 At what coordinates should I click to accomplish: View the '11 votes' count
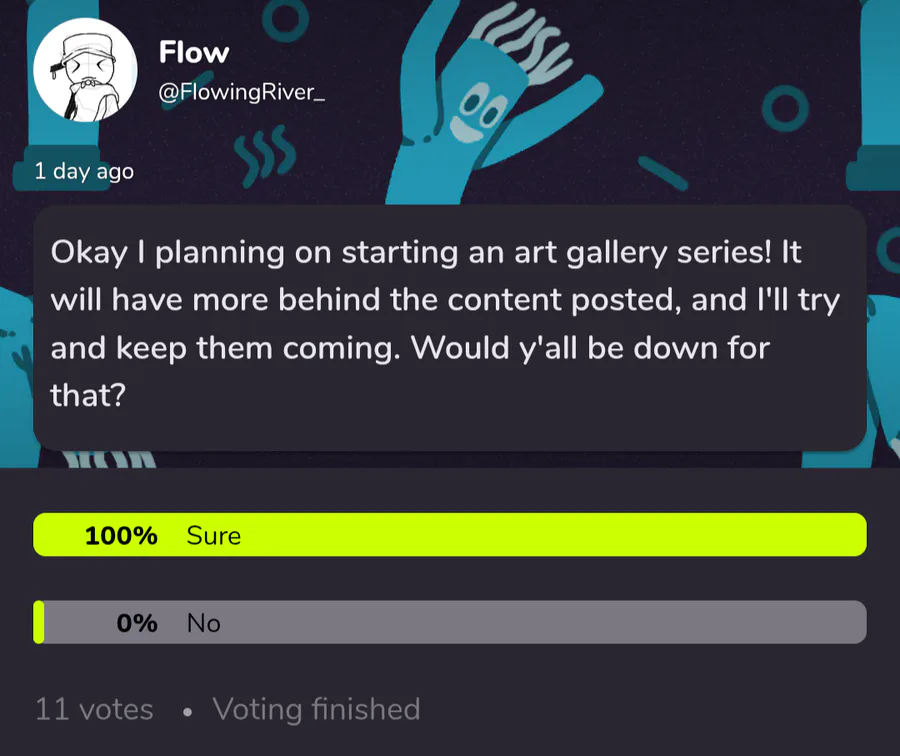pos(95,710)
